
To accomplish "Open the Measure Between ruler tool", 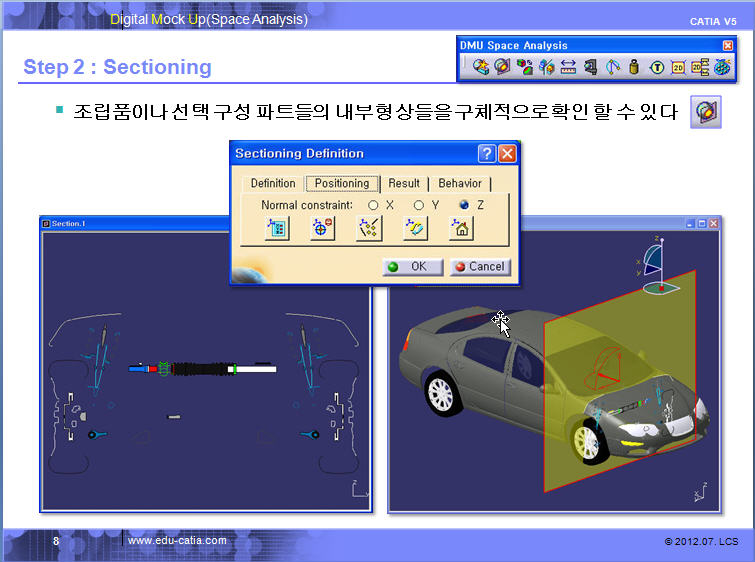I will tap(568, 67).
